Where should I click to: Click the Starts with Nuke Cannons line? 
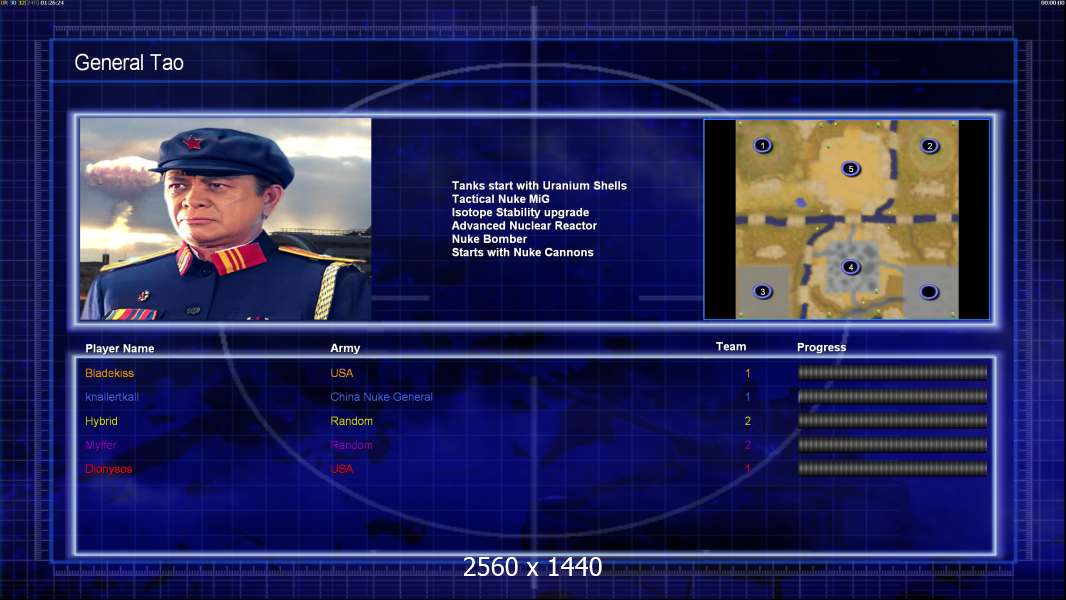(523, 252)
